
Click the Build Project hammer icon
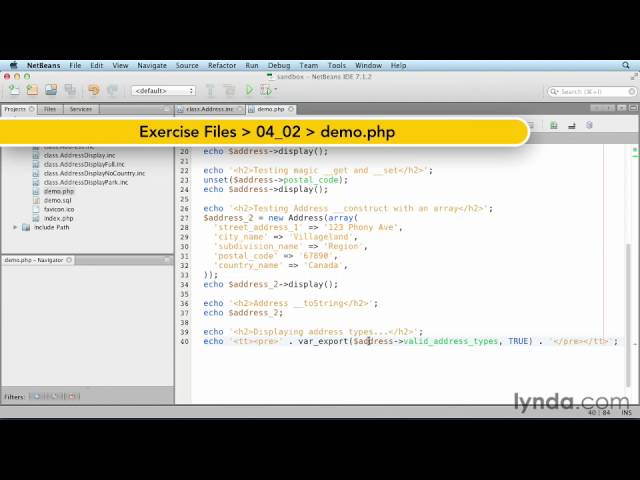211,90
